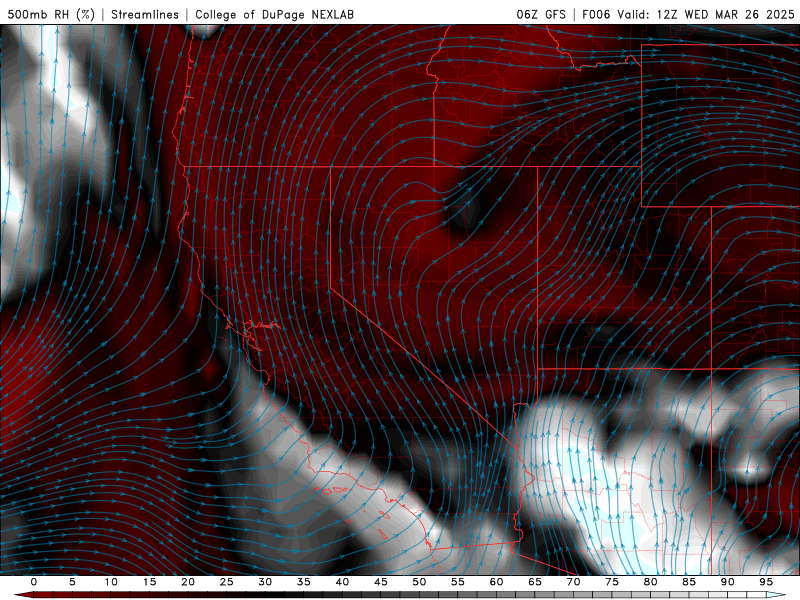Click the '70' value on color scale
800x600 pixels.
click(x=573, y=582)
